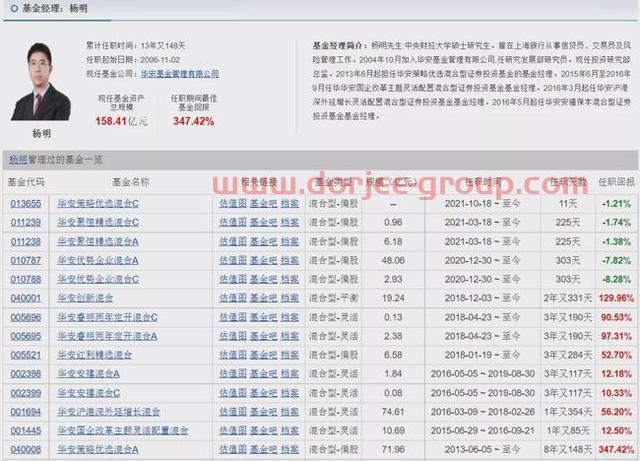Open 基金吧 link for fund 013655
Screen dimensions: 640x461
(264, 203)
